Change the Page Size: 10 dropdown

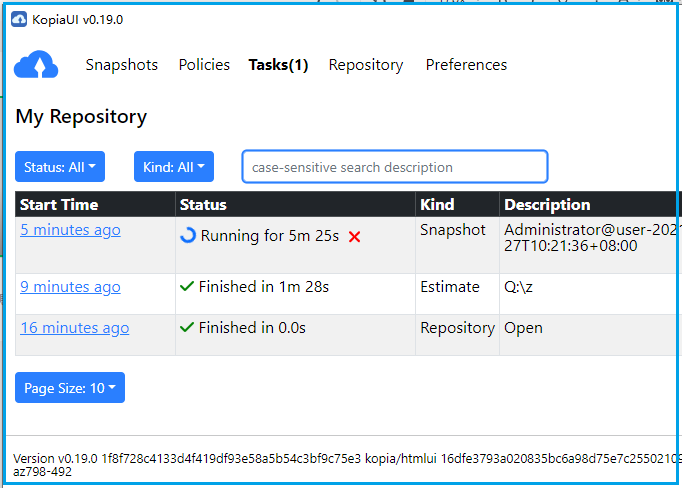tap(70, 388)
